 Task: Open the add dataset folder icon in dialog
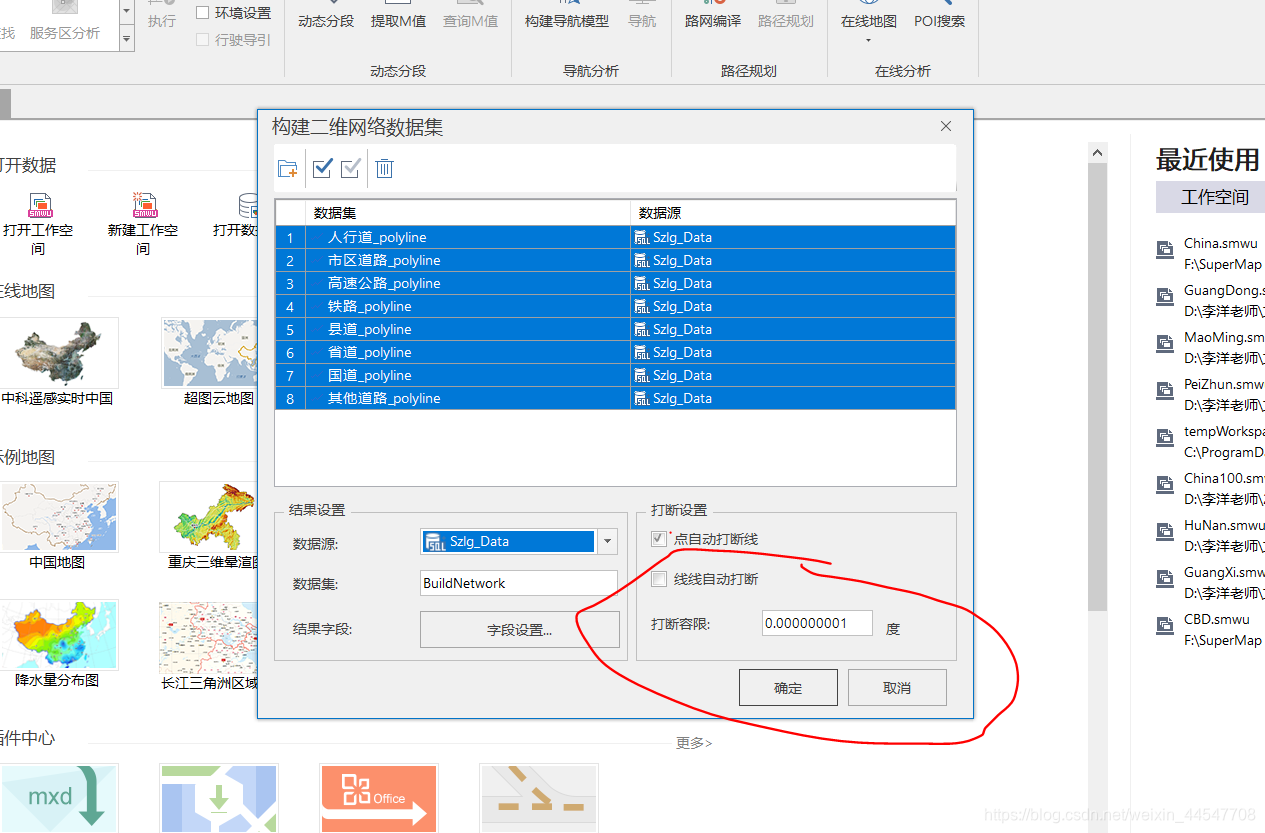(x=287, y=168)
